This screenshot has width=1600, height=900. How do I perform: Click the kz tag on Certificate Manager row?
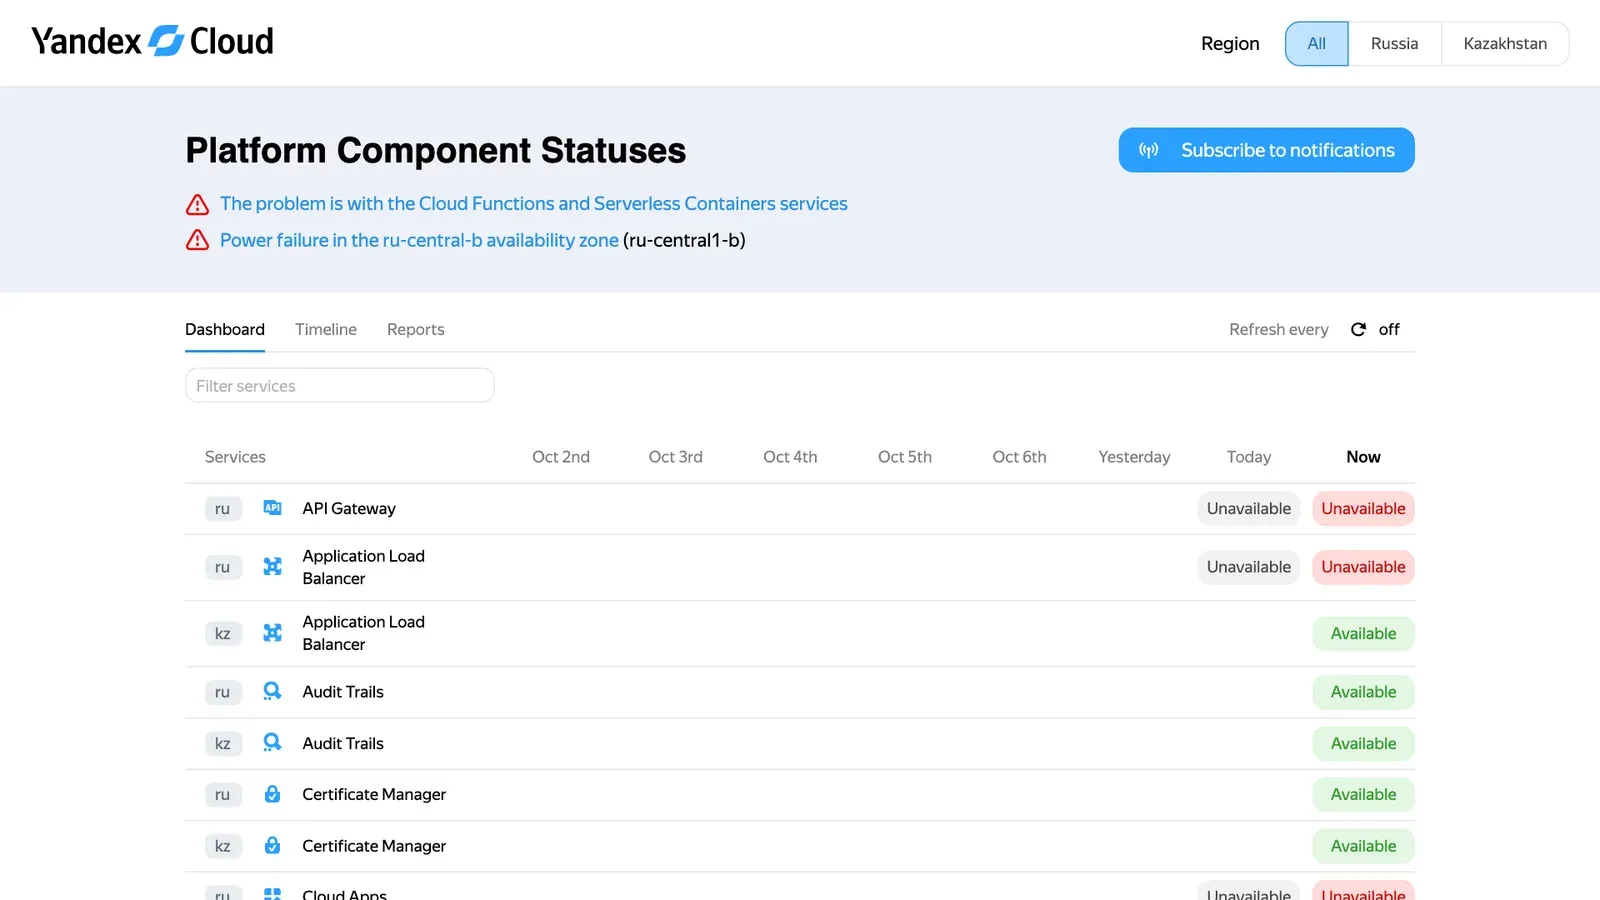(223, 846)
